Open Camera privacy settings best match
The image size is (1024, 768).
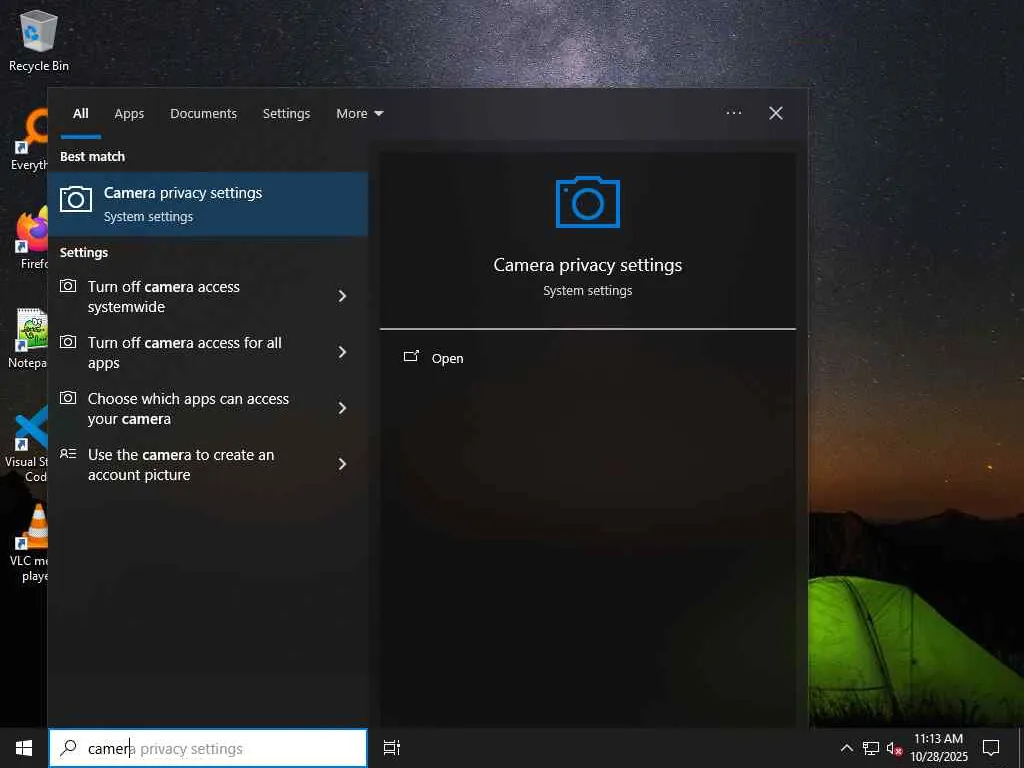pyautogui.click(x=208, y=204)
